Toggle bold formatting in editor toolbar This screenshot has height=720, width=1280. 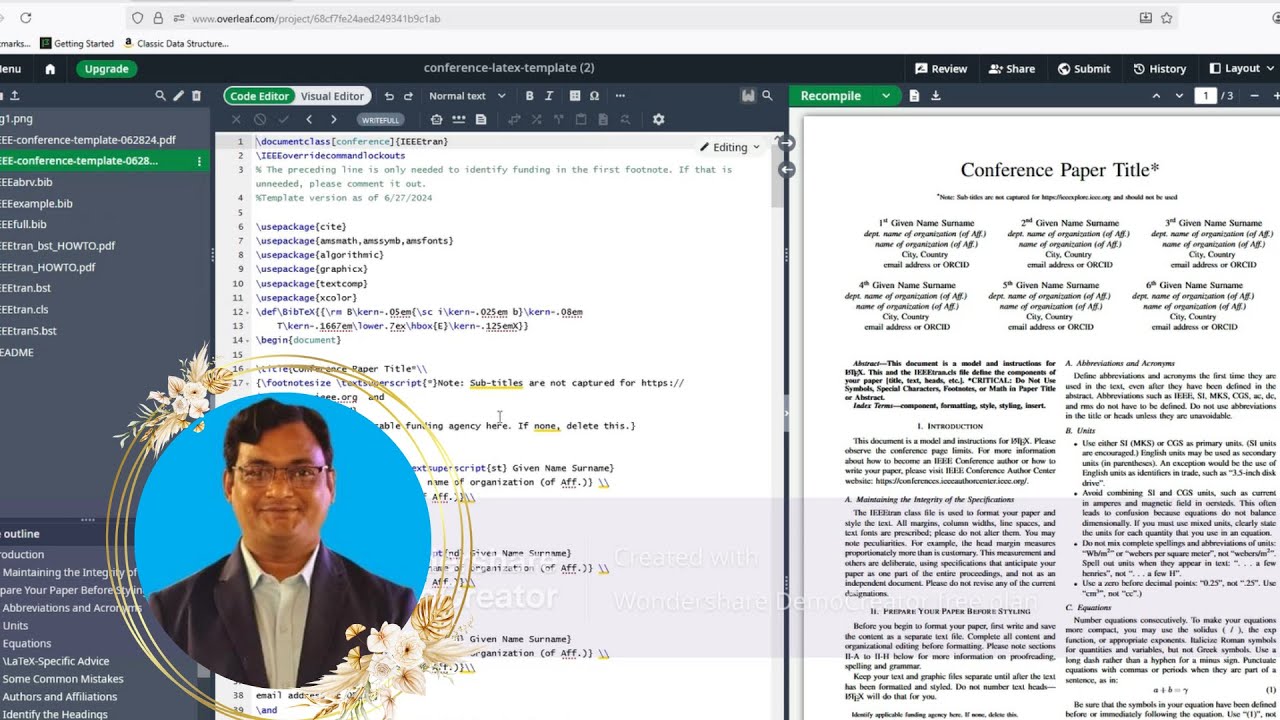click(x=529, y=96)
